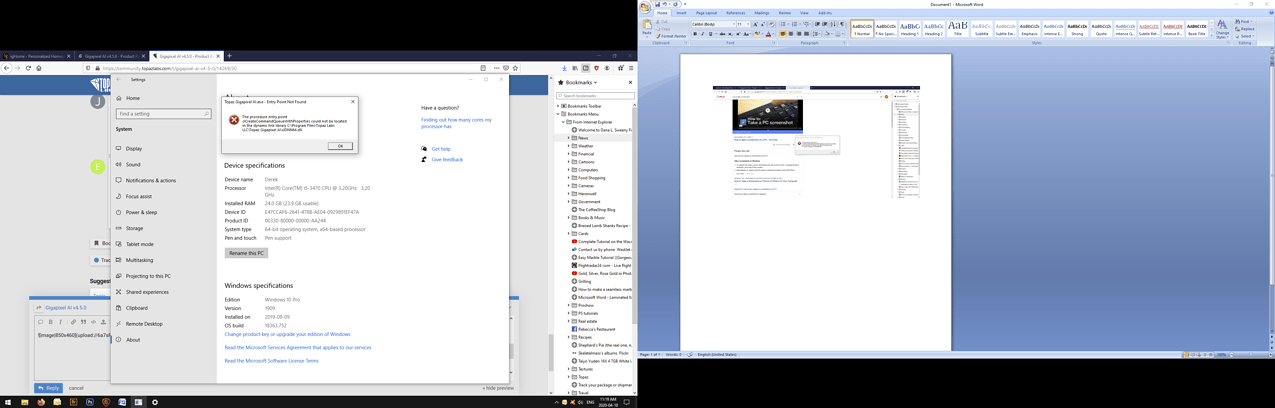Click the Paste button in Word
This screenshot has height=408, width=1275.
[648, 27]
